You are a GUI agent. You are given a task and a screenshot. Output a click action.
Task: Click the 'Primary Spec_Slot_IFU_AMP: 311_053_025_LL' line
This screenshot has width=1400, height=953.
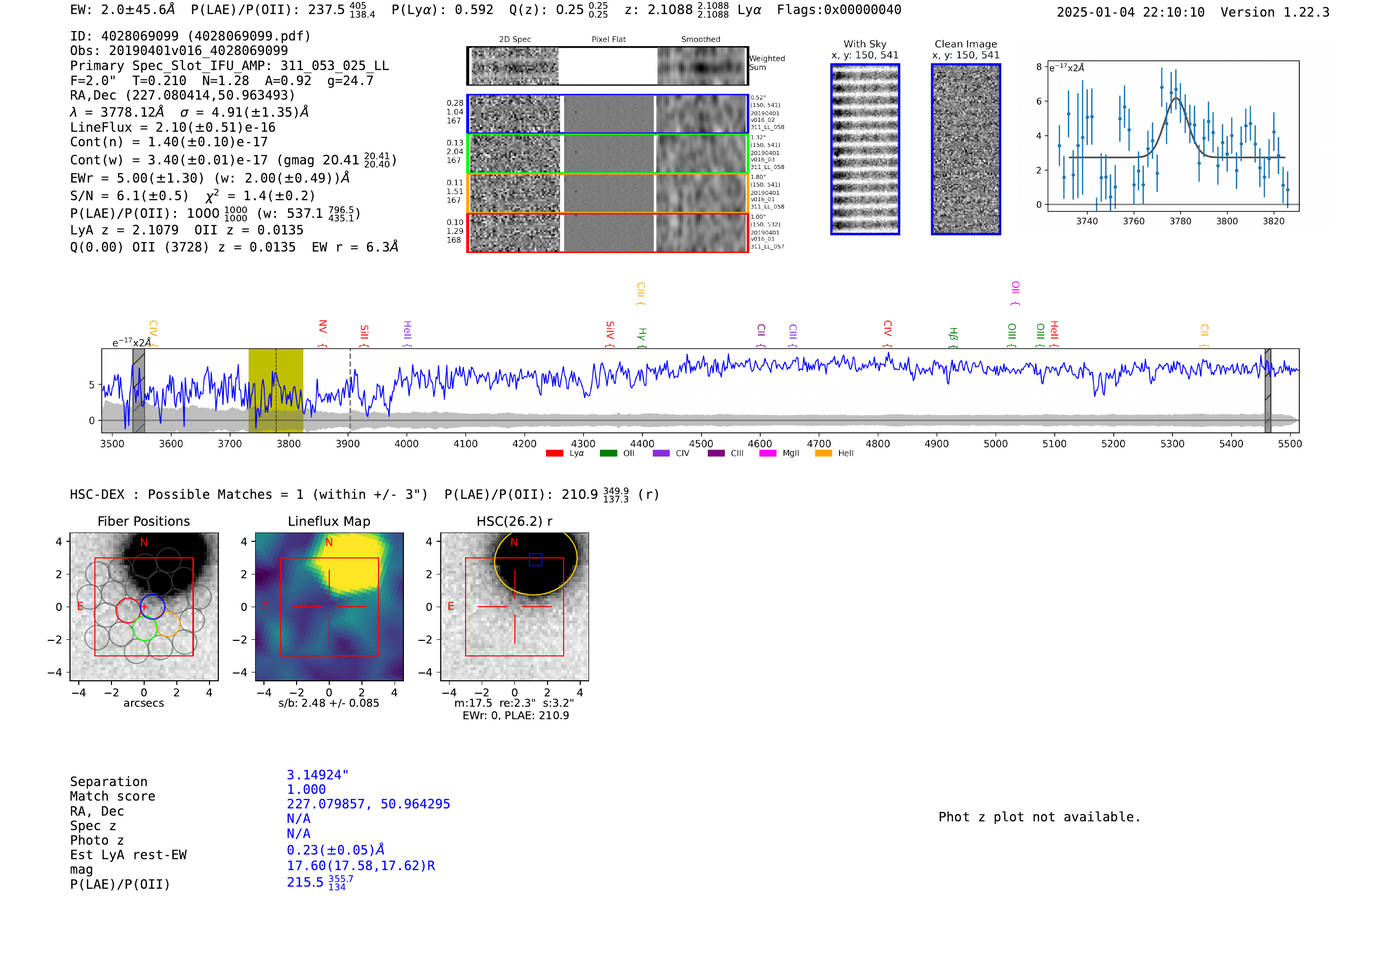tap(230, 65)
